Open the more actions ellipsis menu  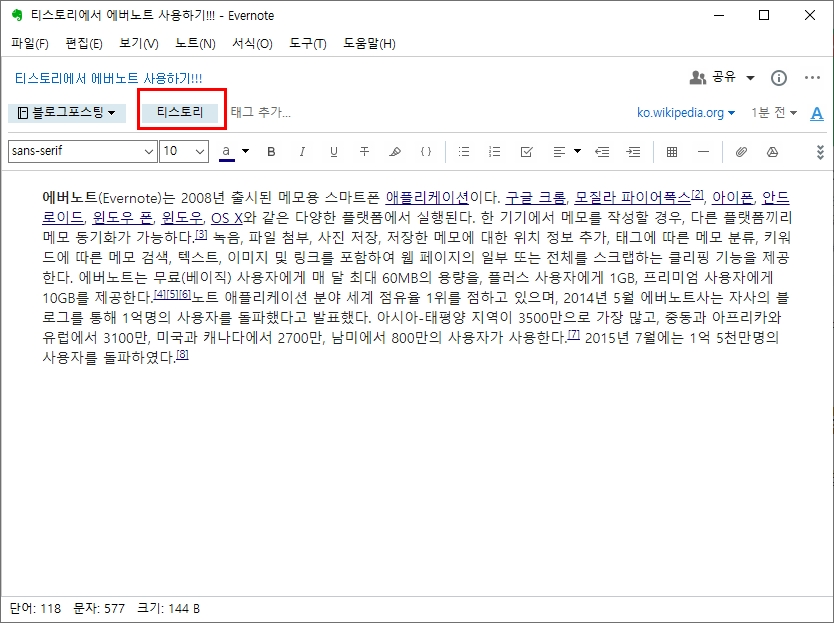coord(812,78)
